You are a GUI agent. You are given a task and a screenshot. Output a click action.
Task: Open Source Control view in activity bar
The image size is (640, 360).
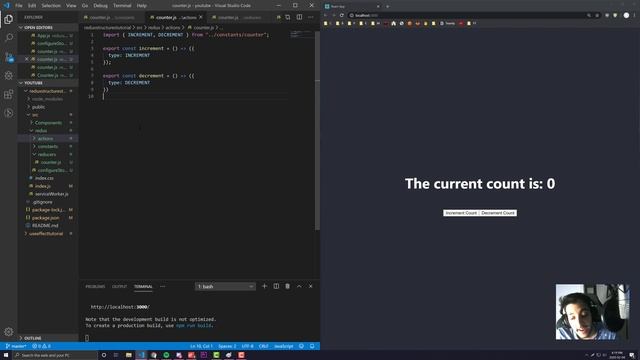pos(9,57)
